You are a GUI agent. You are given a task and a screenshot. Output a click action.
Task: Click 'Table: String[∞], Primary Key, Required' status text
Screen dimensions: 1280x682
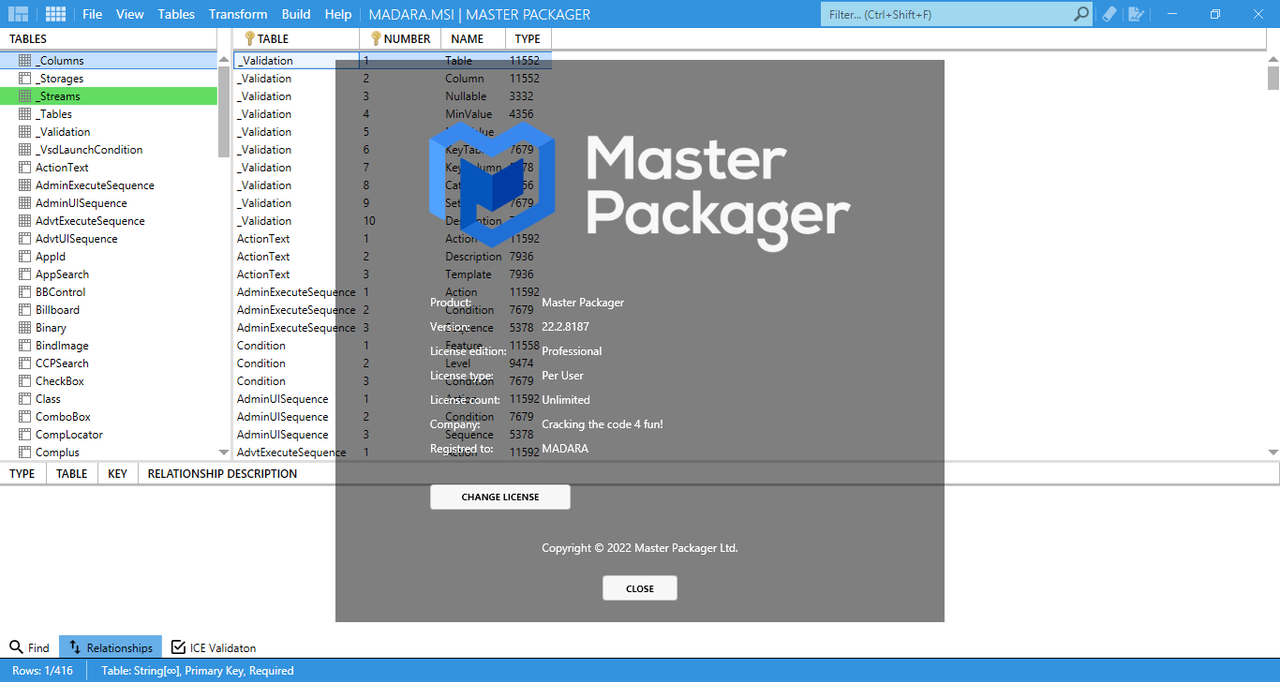coord(198,671)
